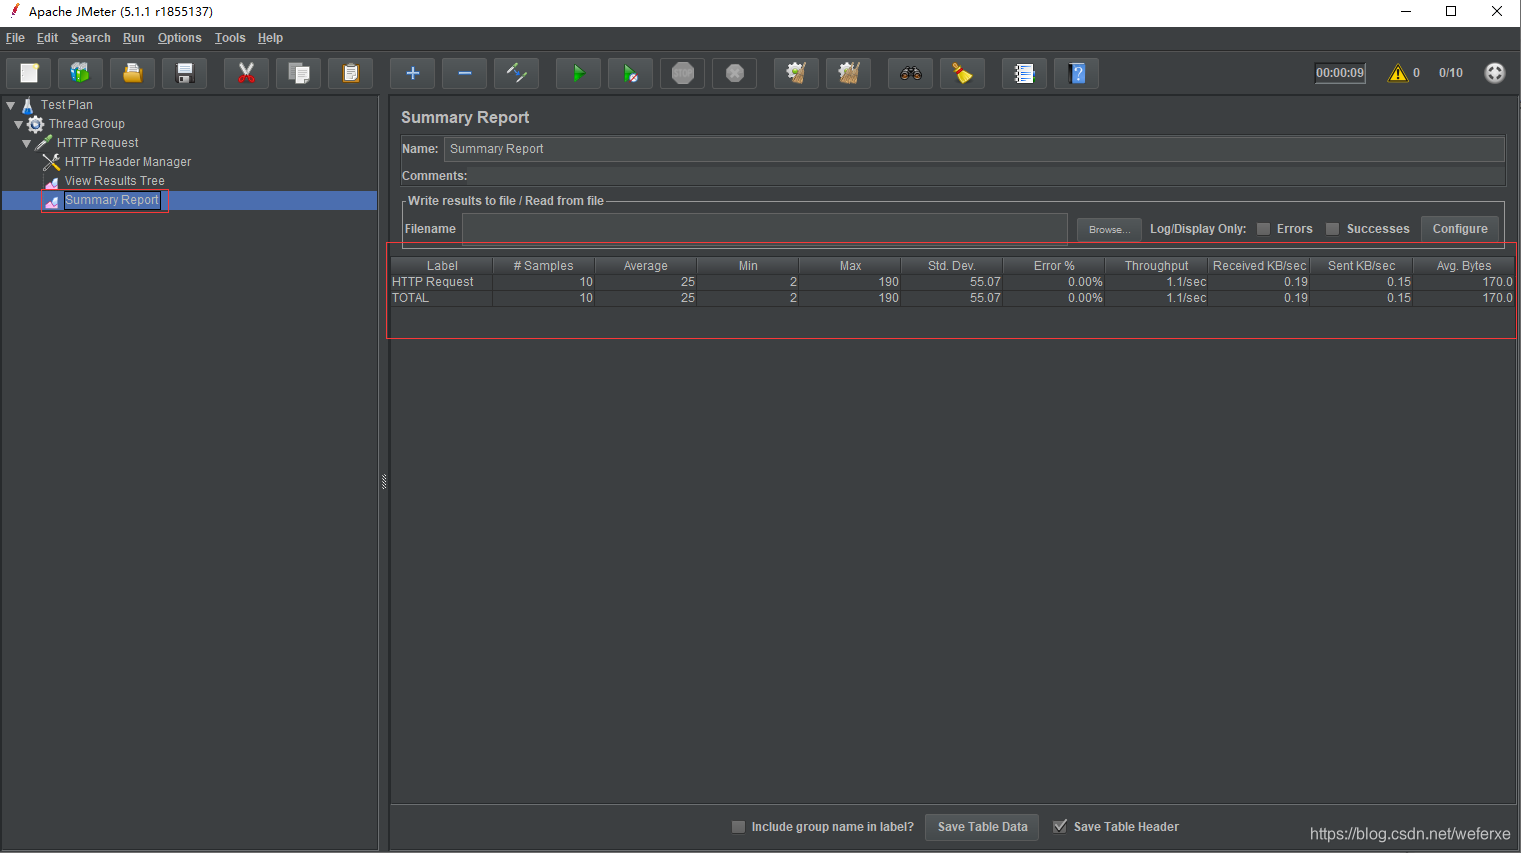The width and height of the screenshot is (1521, 853).
Task: Click HTTP Header Manager tools icon
Action: point(52,162)
